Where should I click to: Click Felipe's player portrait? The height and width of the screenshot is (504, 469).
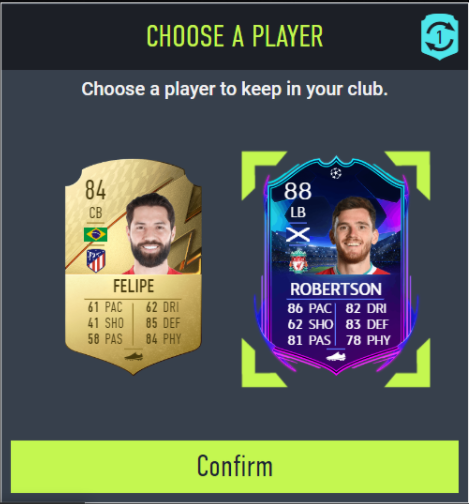151,233
